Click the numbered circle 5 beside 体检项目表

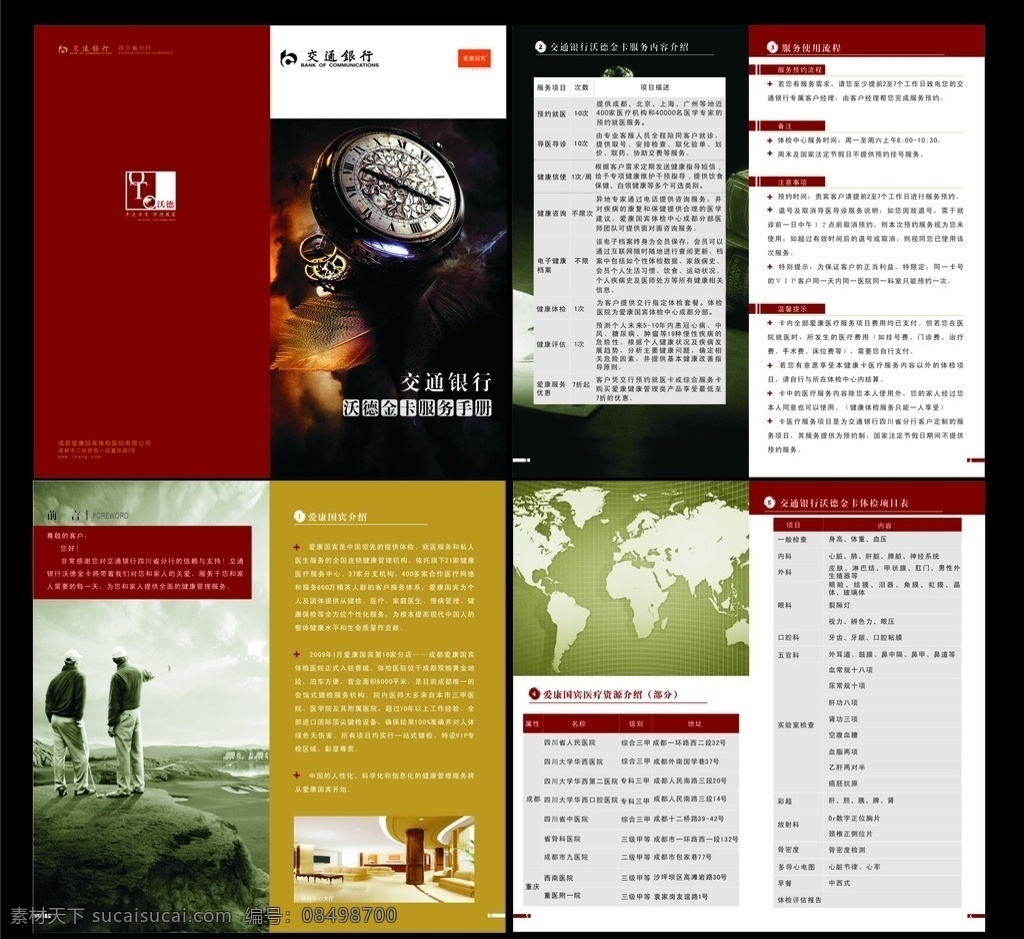769,502
